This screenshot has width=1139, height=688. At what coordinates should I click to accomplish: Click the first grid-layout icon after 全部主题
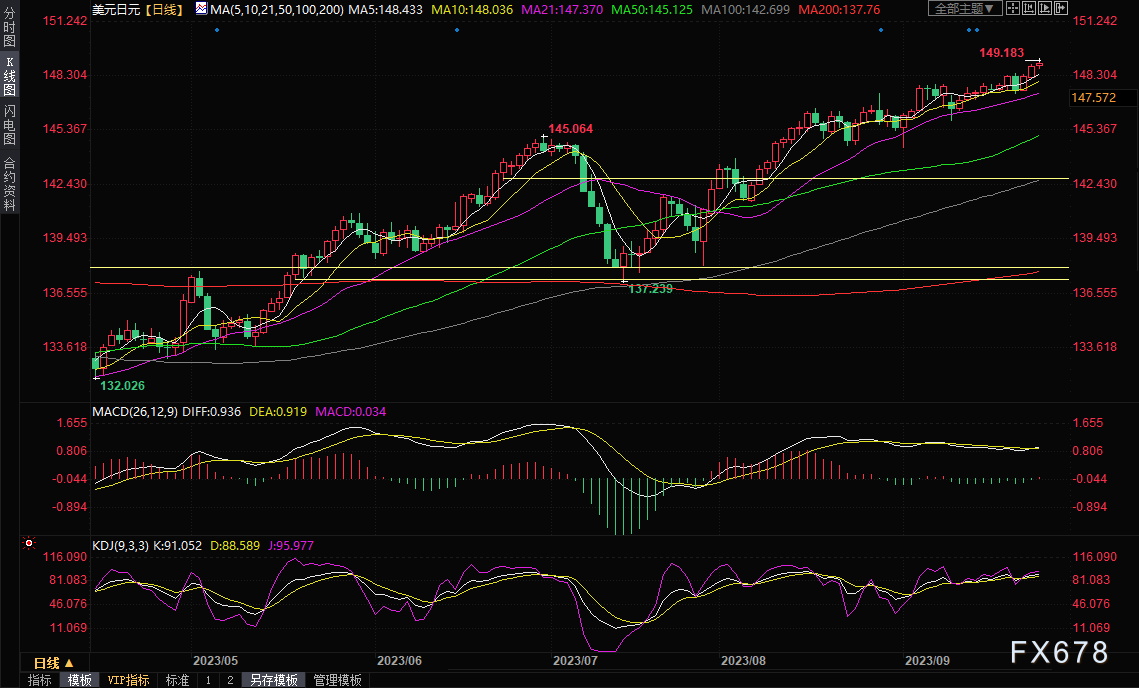(1015, 9)
